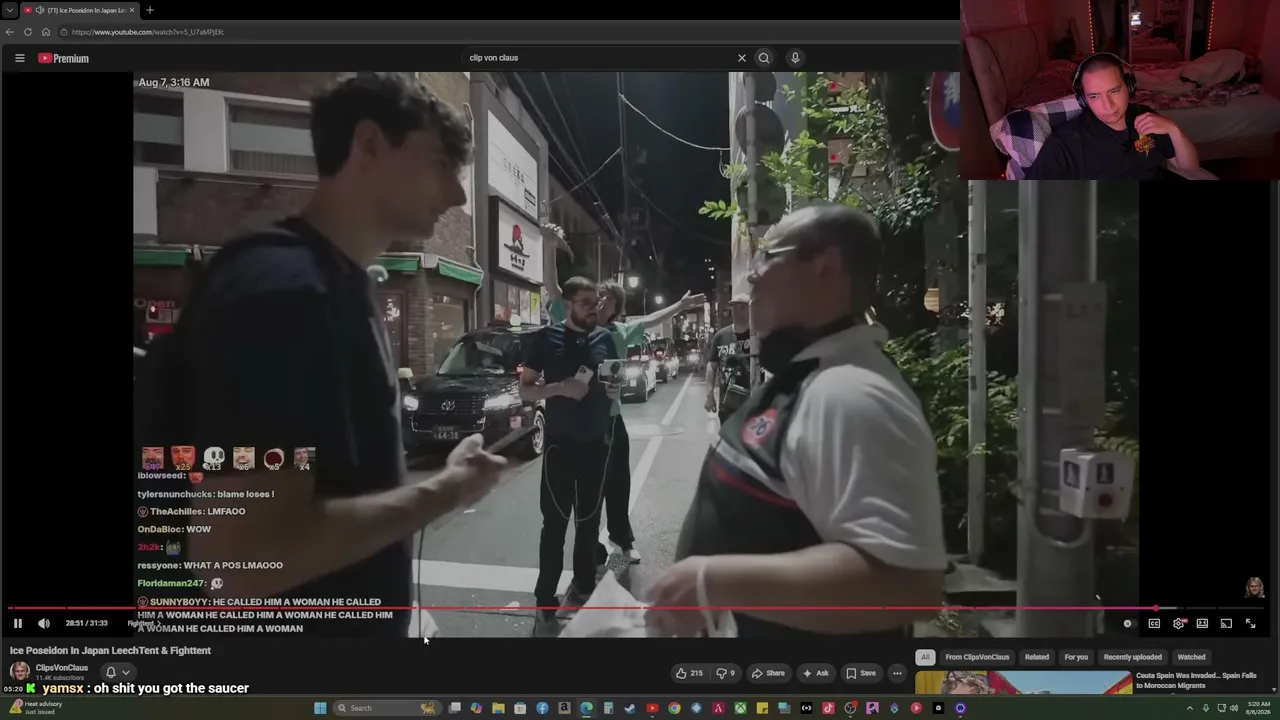The width and height of the screenshot is (1280, 720).
Task: Open the Windows Start menu
Action: (x=320, y=708)
